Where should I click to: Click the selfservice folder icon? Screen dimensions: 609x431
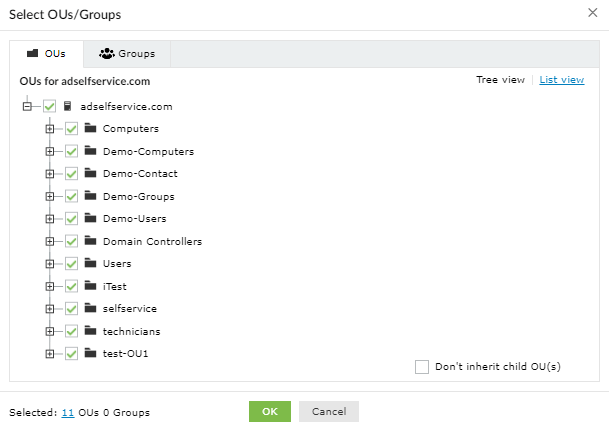point(90,309)
